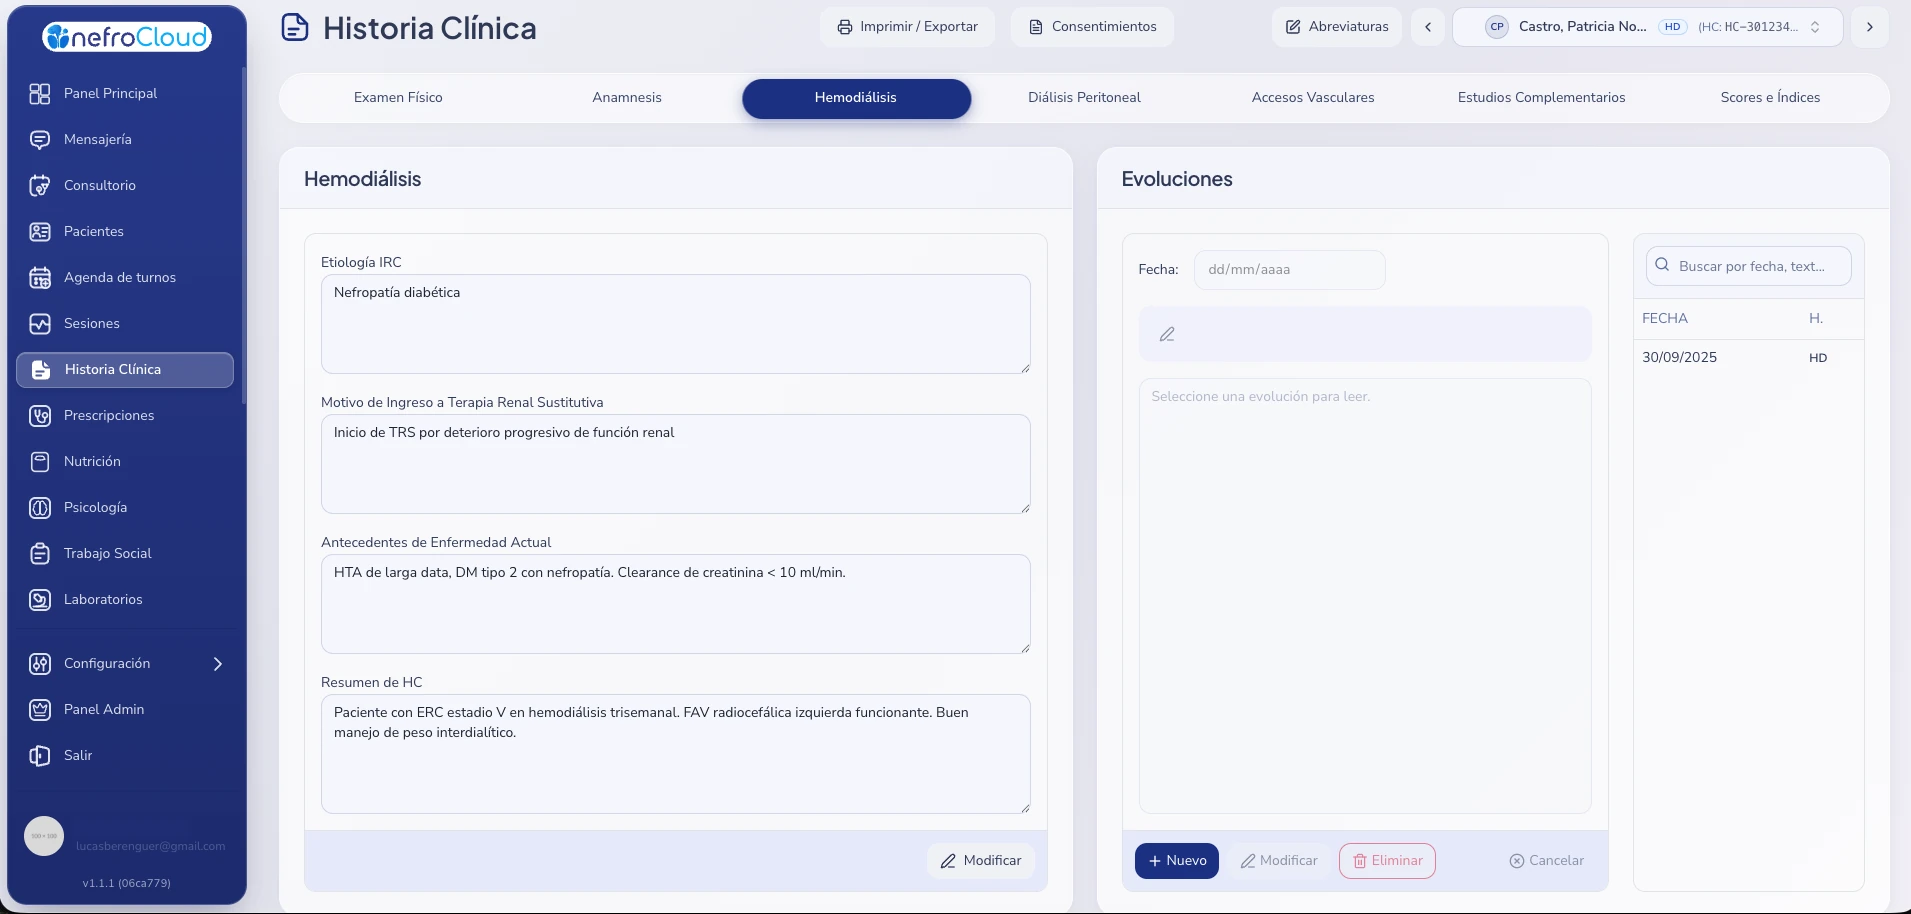Select Prescripciones icon in sidebar
This screenshot has width=1911, height=914.
point(40,416)
